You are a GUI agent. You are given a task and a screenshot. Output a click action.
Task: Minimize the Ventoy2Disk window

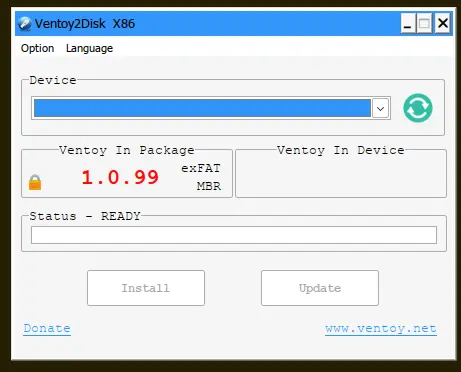coord(408,23)
